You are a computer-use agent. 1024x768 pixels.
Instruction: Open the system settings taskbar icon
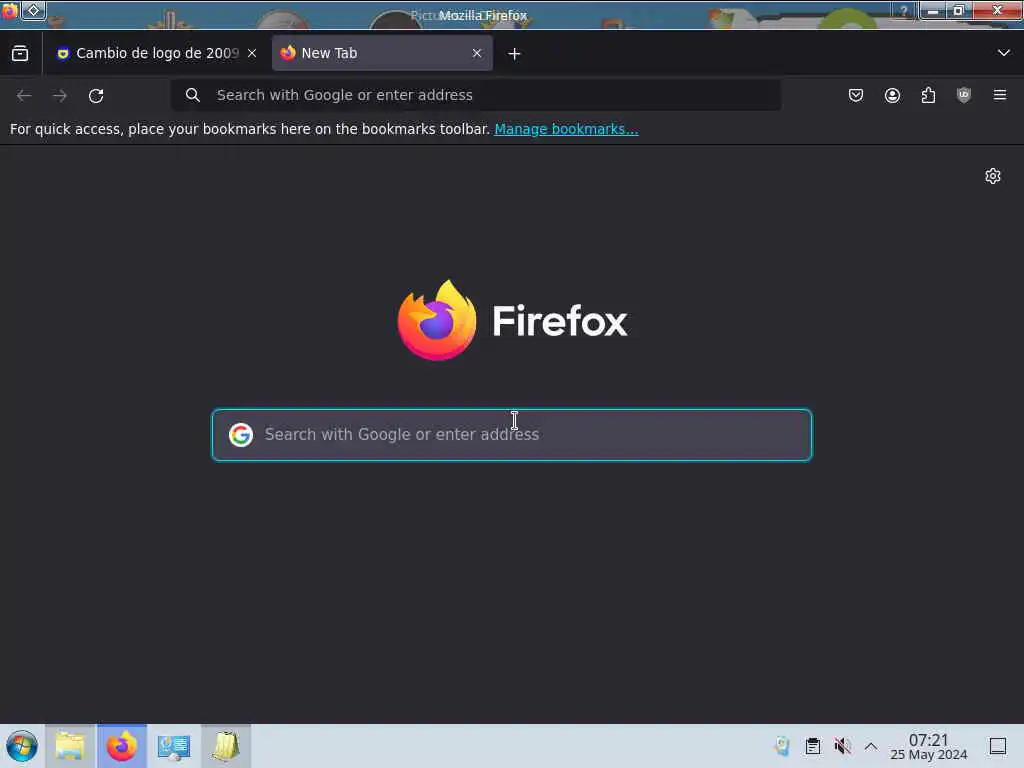point(174,746)
